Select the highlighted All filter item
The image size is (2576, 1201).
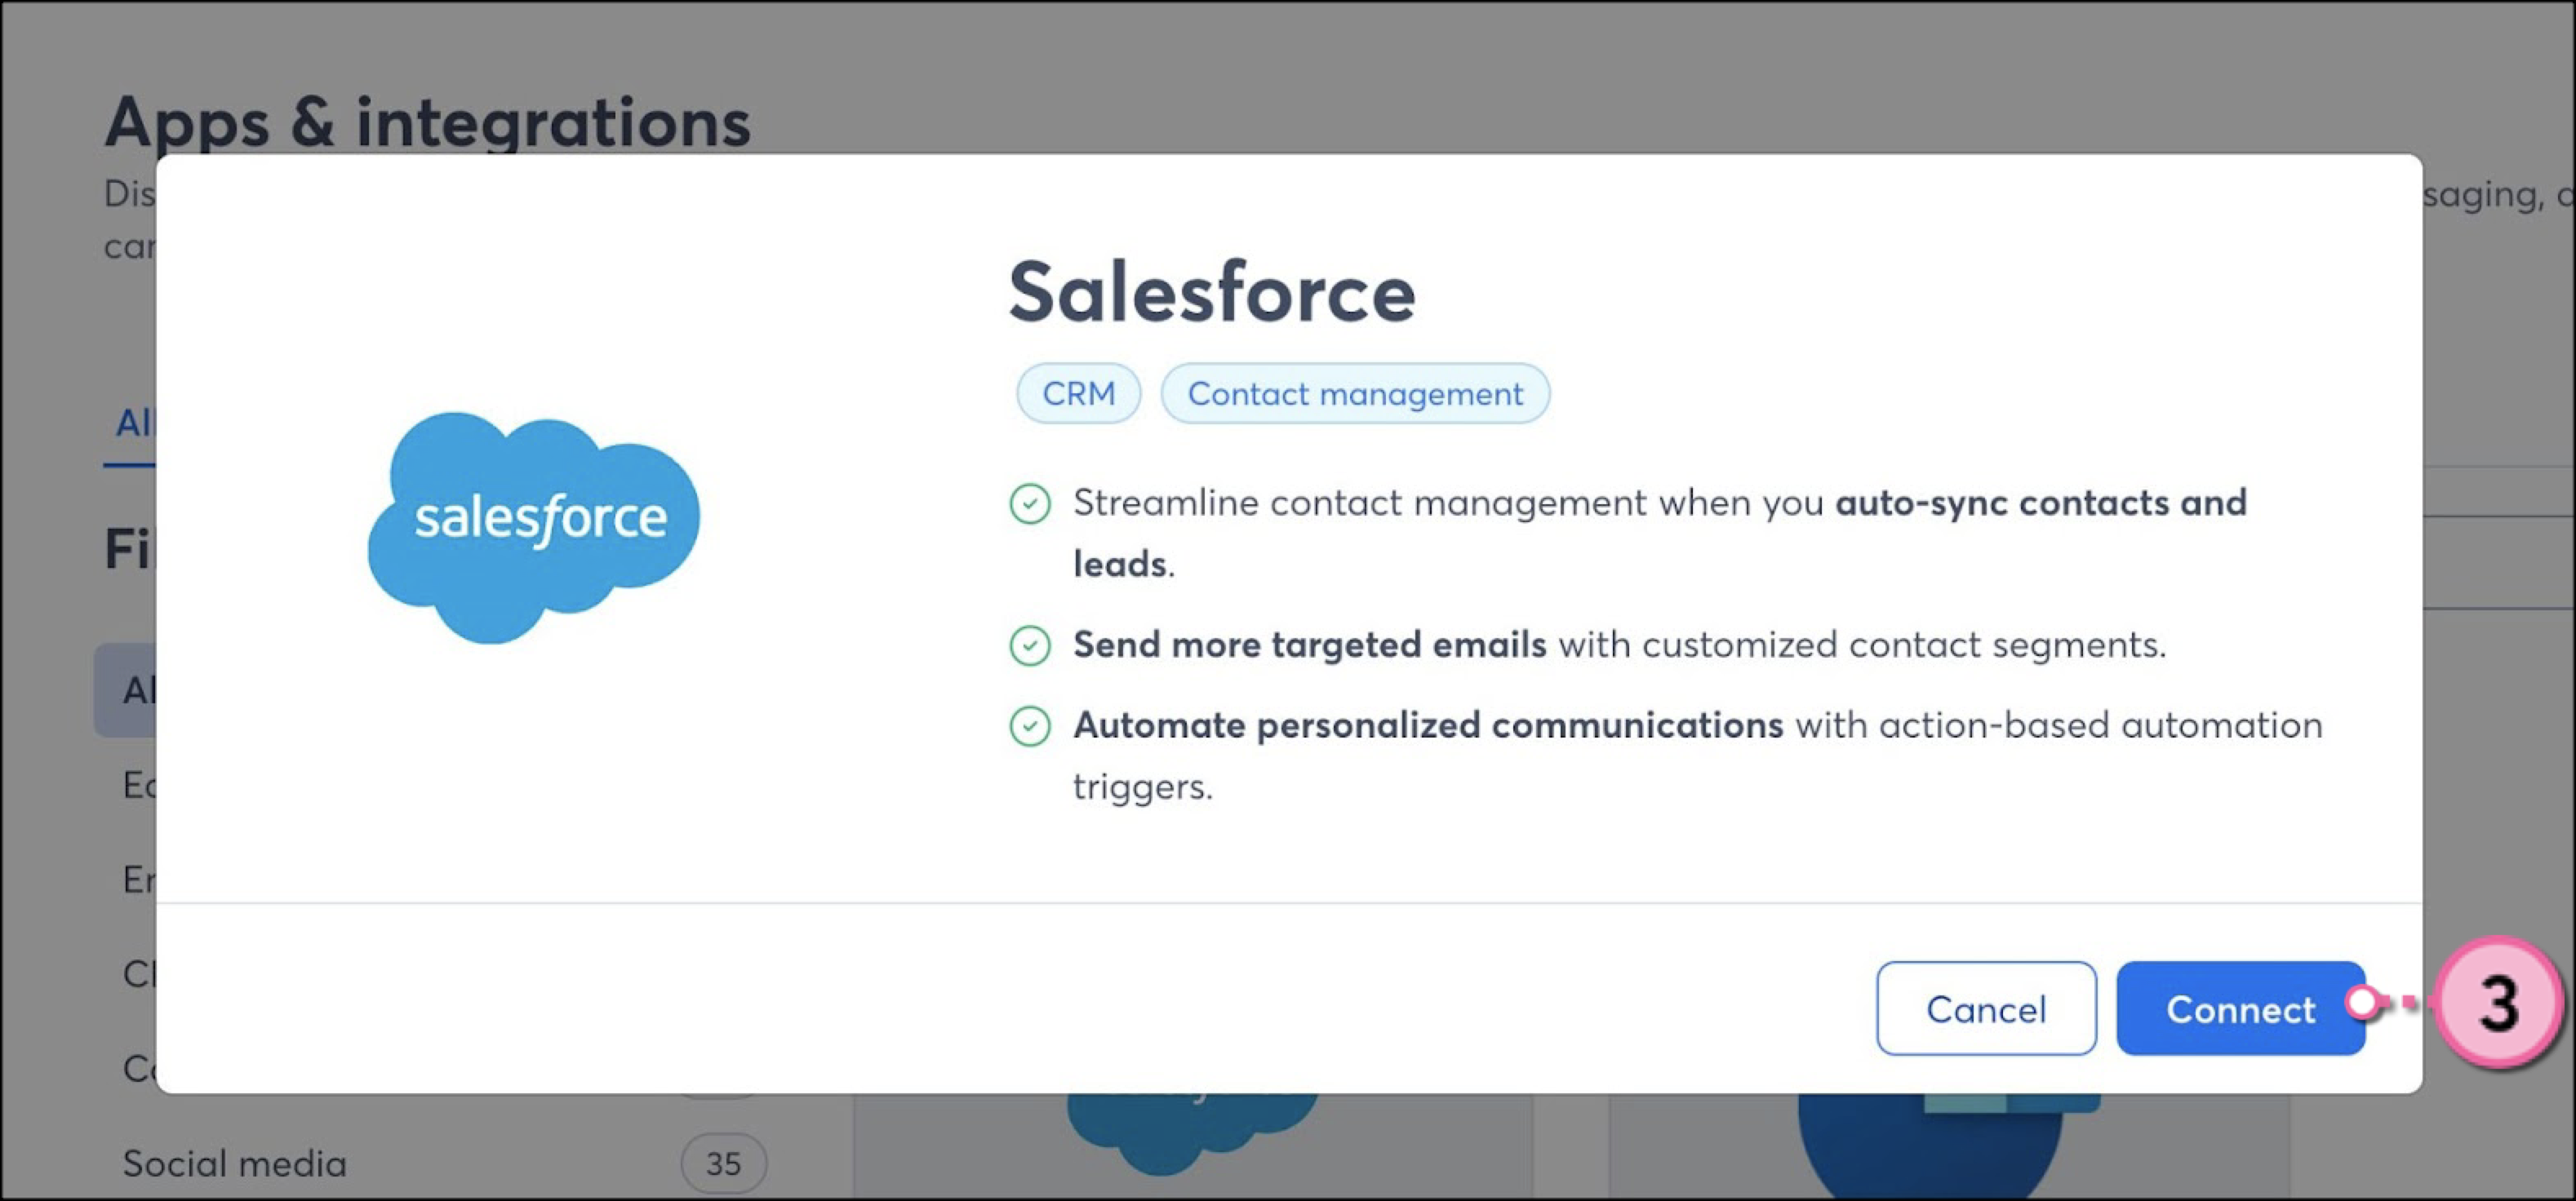click(x=126, y=690)
